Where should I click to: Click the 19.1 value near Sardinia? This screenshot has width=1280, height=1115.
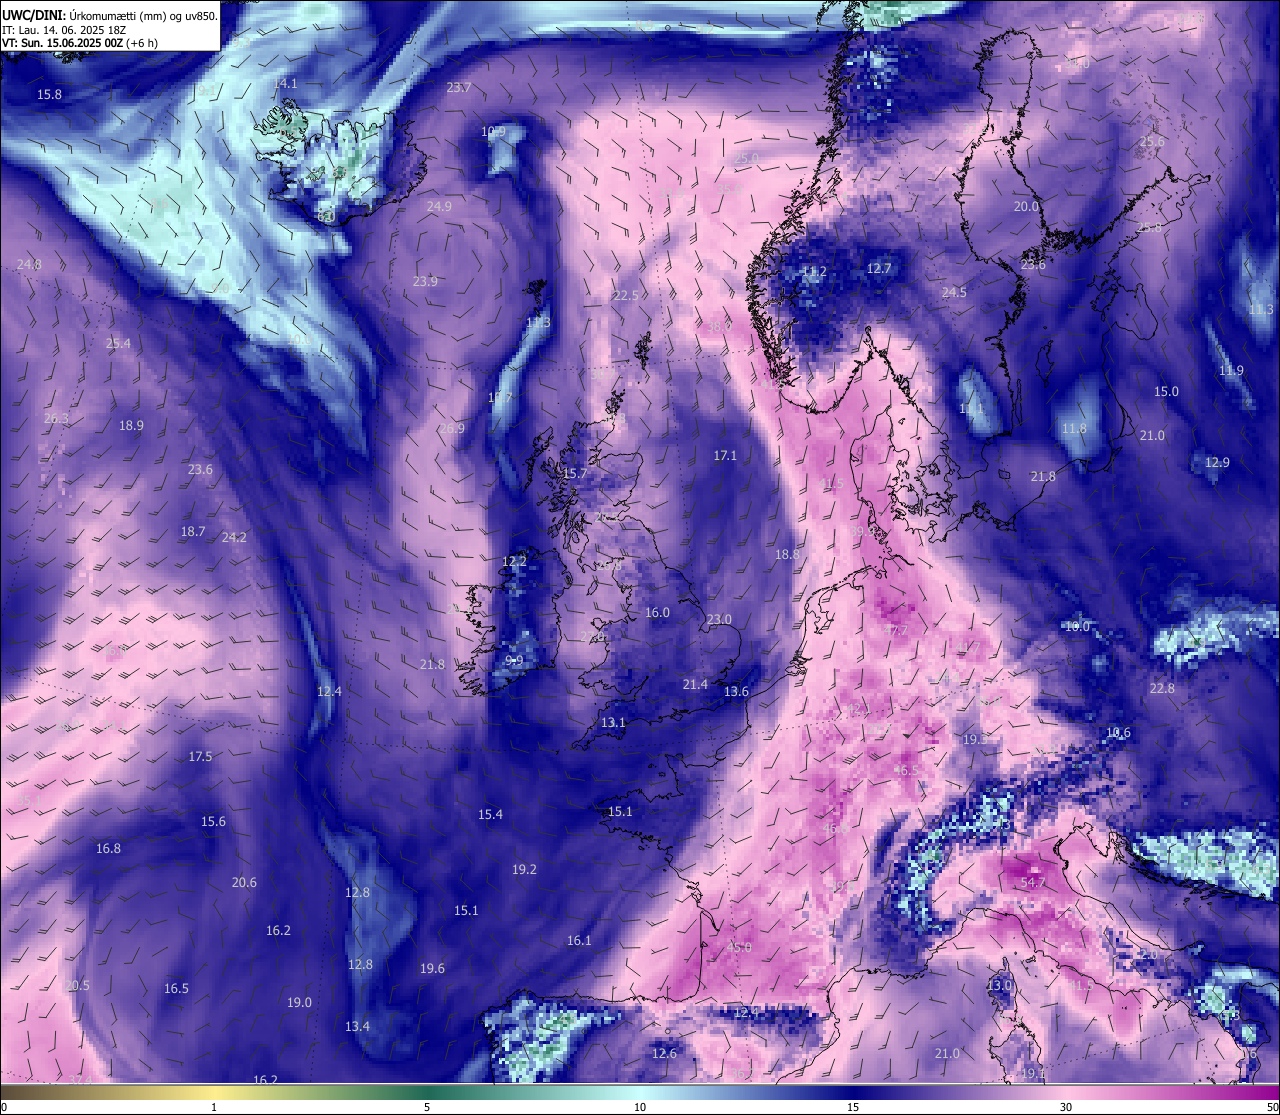[1033, 1074]
